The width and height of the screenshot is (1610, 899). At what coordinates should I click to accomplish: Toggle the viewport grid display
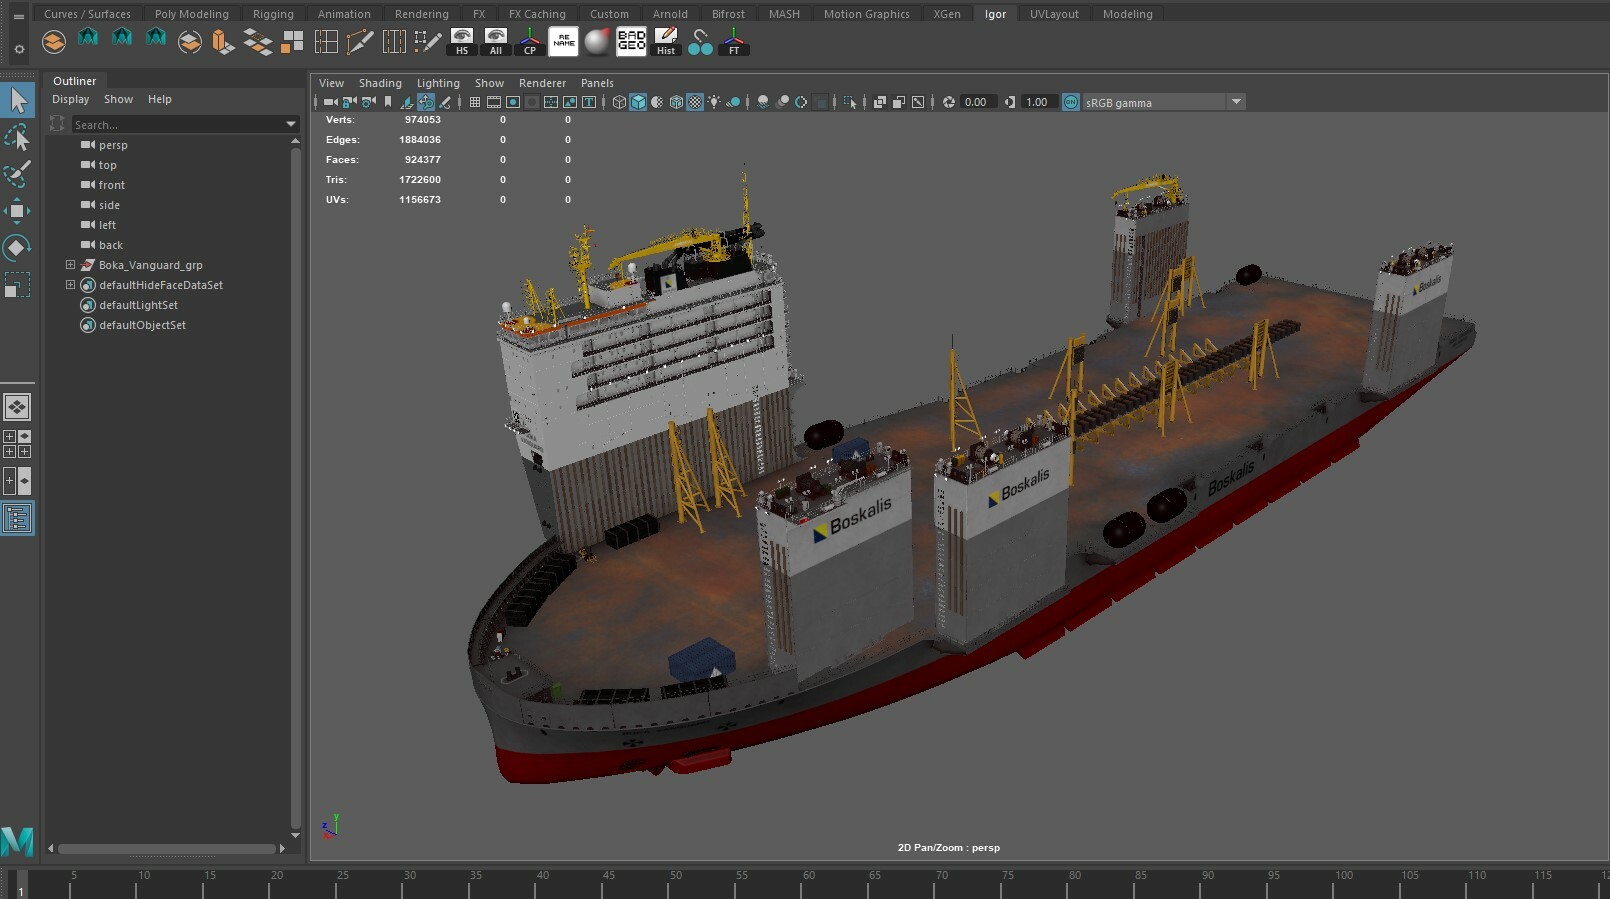(x=475, y=102)
